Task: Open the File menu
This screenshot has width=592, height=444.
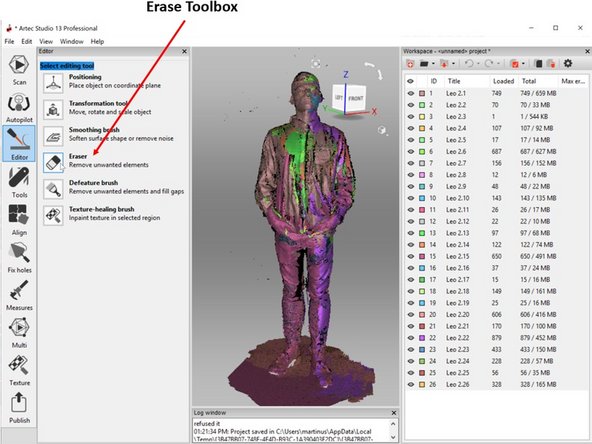Action: [x=9, y=42]
